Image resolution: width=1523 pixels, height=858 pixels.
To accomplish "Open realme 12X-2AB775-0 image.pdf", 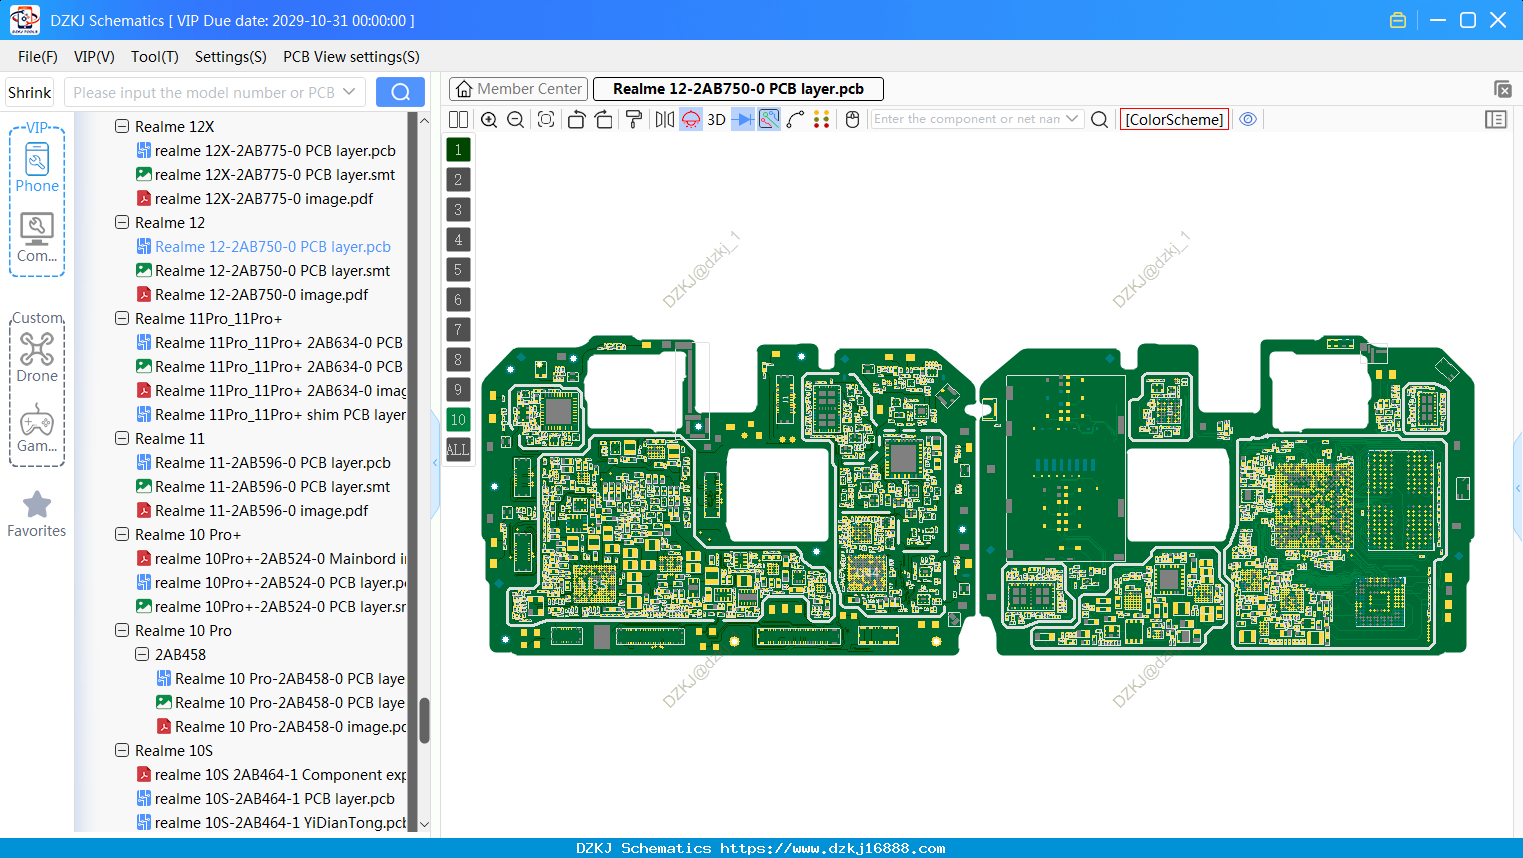I will (x=264, y=198).
